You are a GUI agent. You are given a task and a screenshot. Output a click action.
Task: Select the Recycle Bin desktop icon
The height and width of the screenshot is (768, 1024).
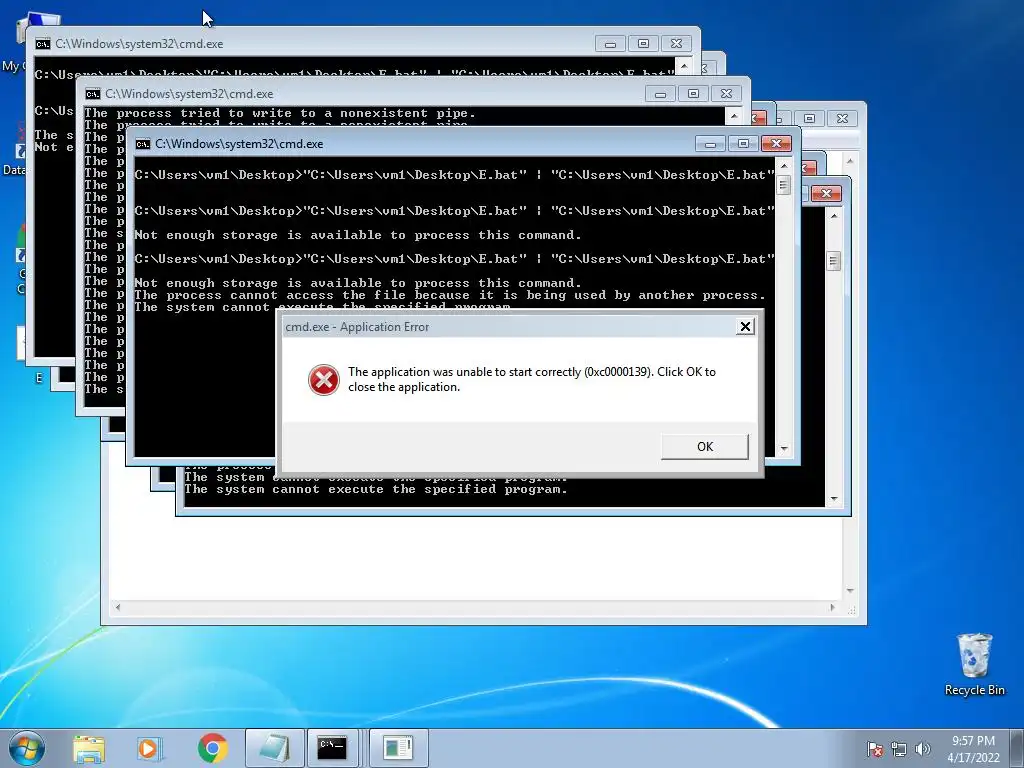pyautogui.click(x=974, y=665)
